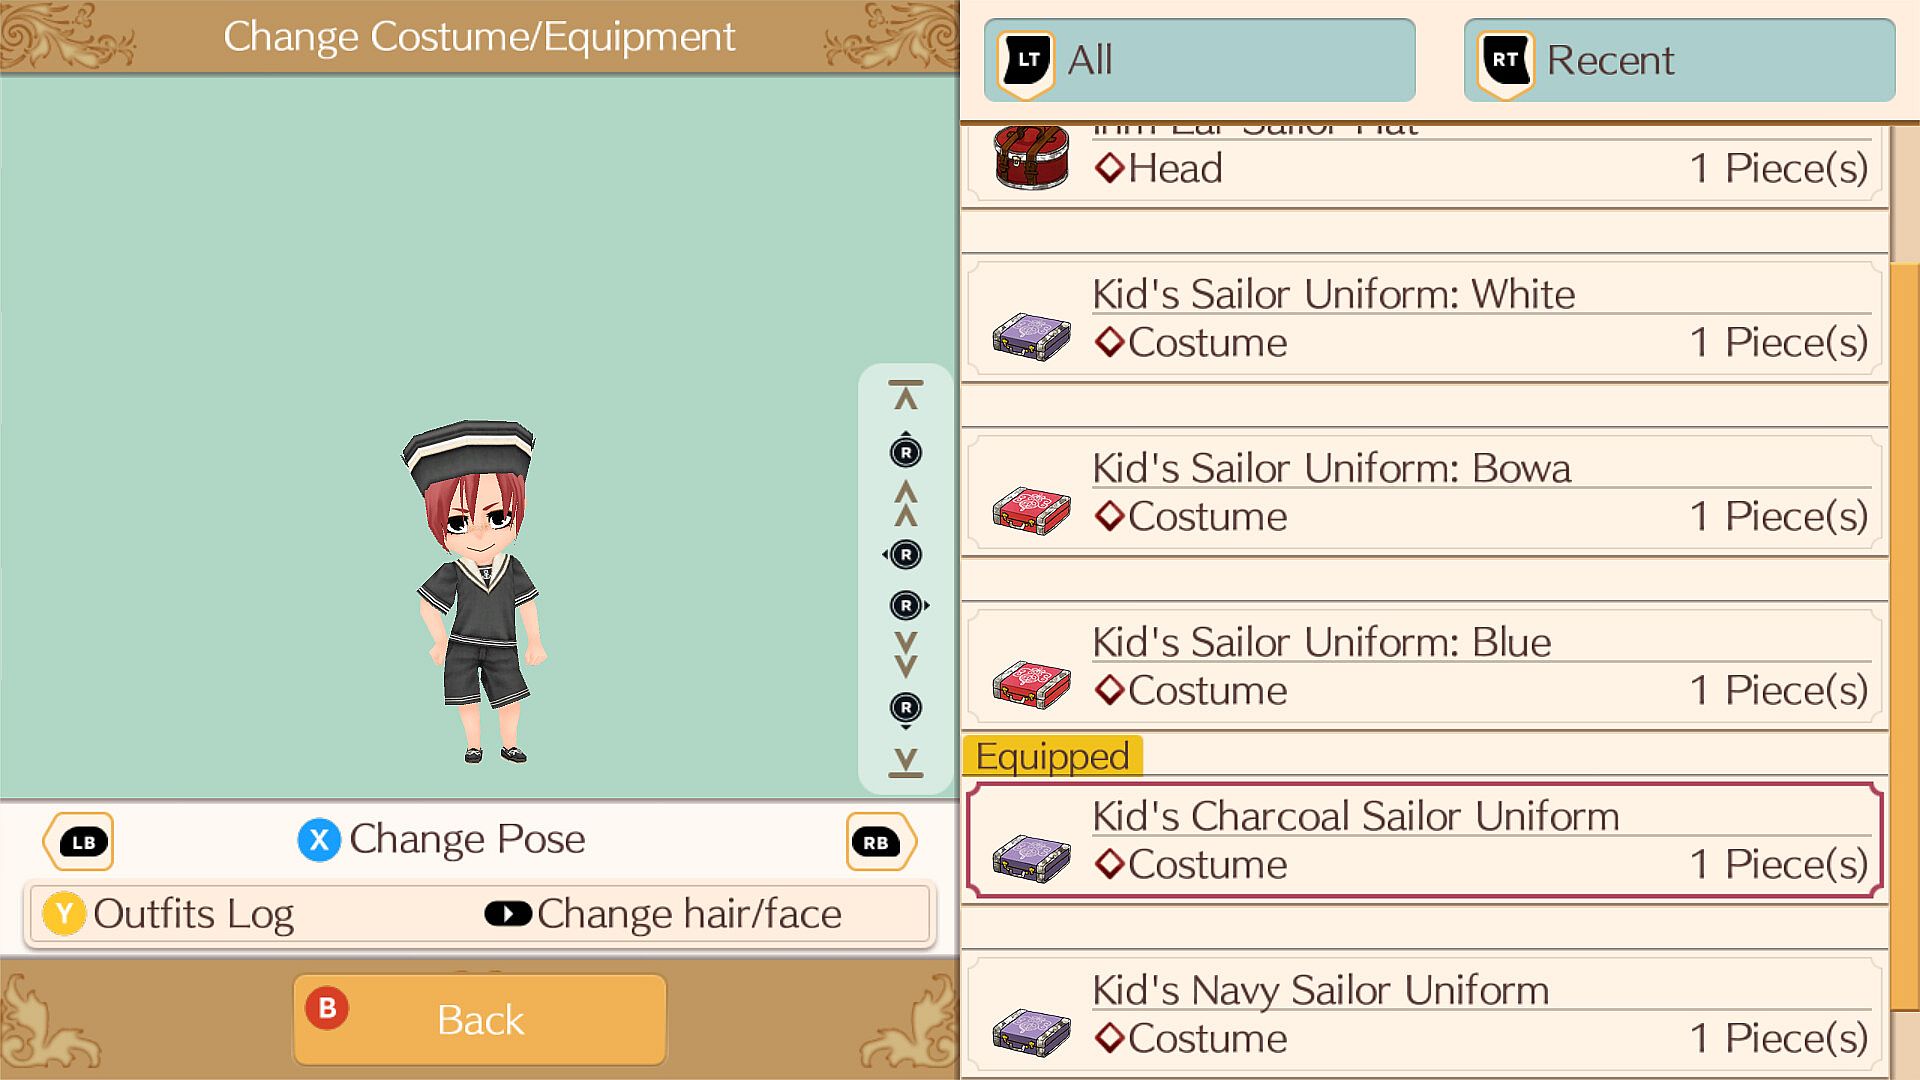Screen dimensions: 1920x1080
Task: Click the rotate-left R stick icon
Action: point(904,555)
